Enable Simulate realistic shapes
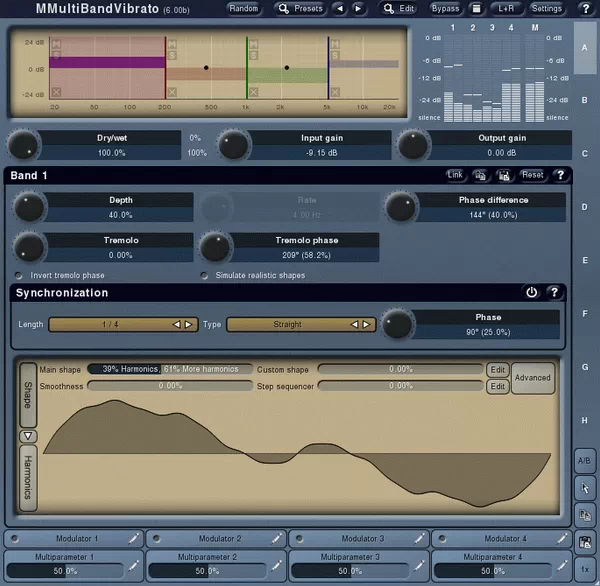The width and height of the screenshot is (600, 586). click(x=204, y=275)
